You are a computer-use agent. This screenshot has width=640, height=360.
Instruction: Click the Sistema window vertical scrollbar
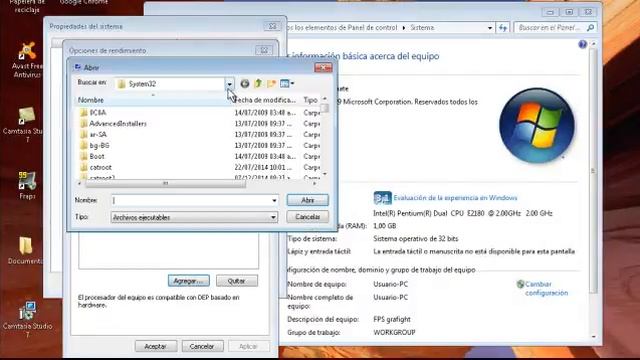(x=593, y=171)
